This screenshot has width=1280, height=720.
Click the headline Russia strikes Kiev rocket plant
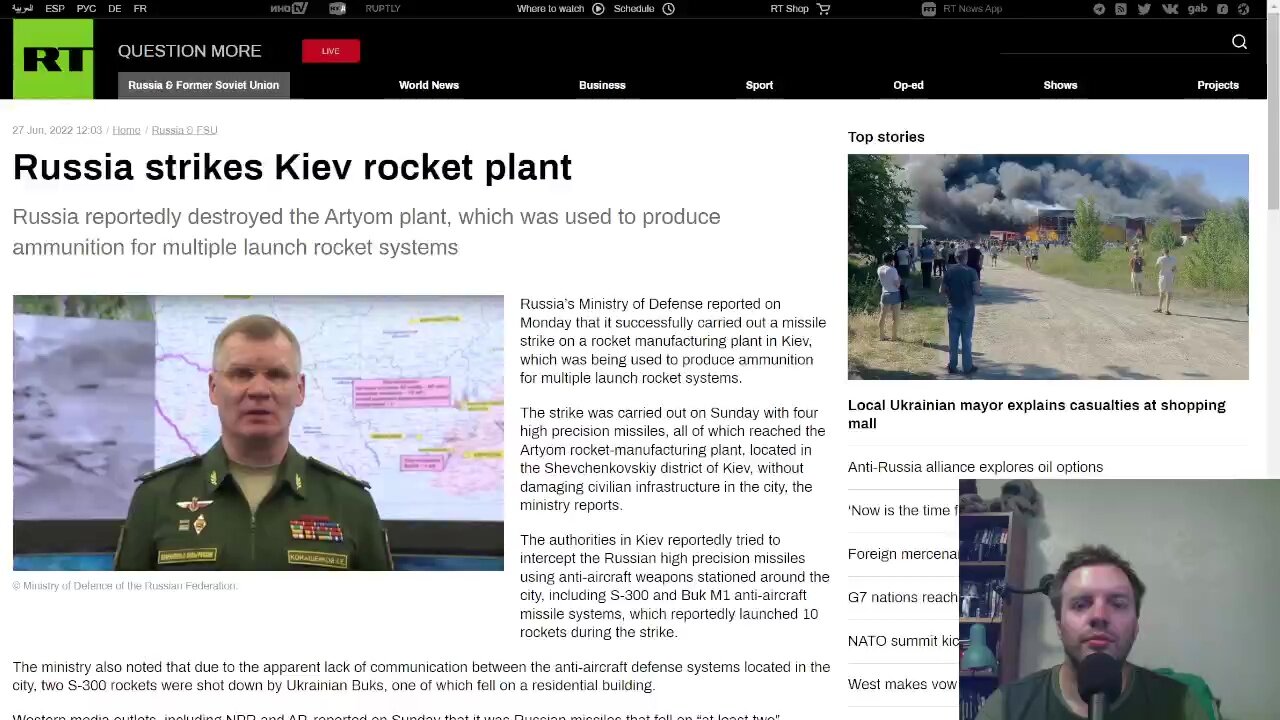[292, 167]
